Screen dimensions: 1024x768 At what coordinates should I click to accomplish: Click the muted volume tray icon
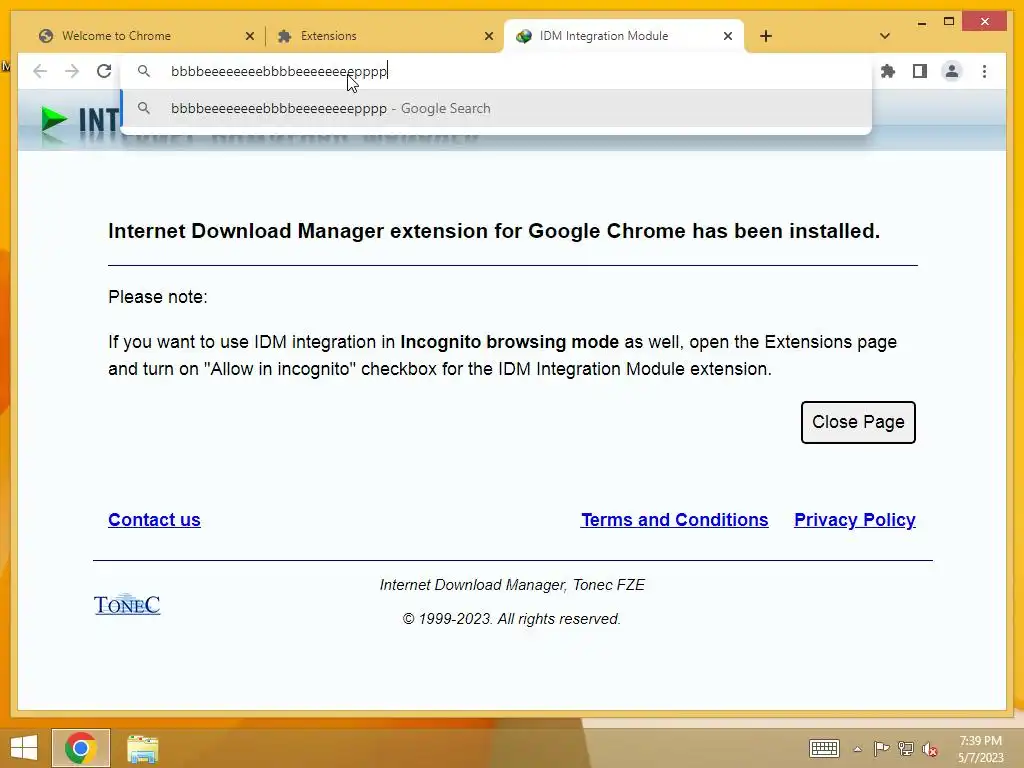[x=929, y=748]
